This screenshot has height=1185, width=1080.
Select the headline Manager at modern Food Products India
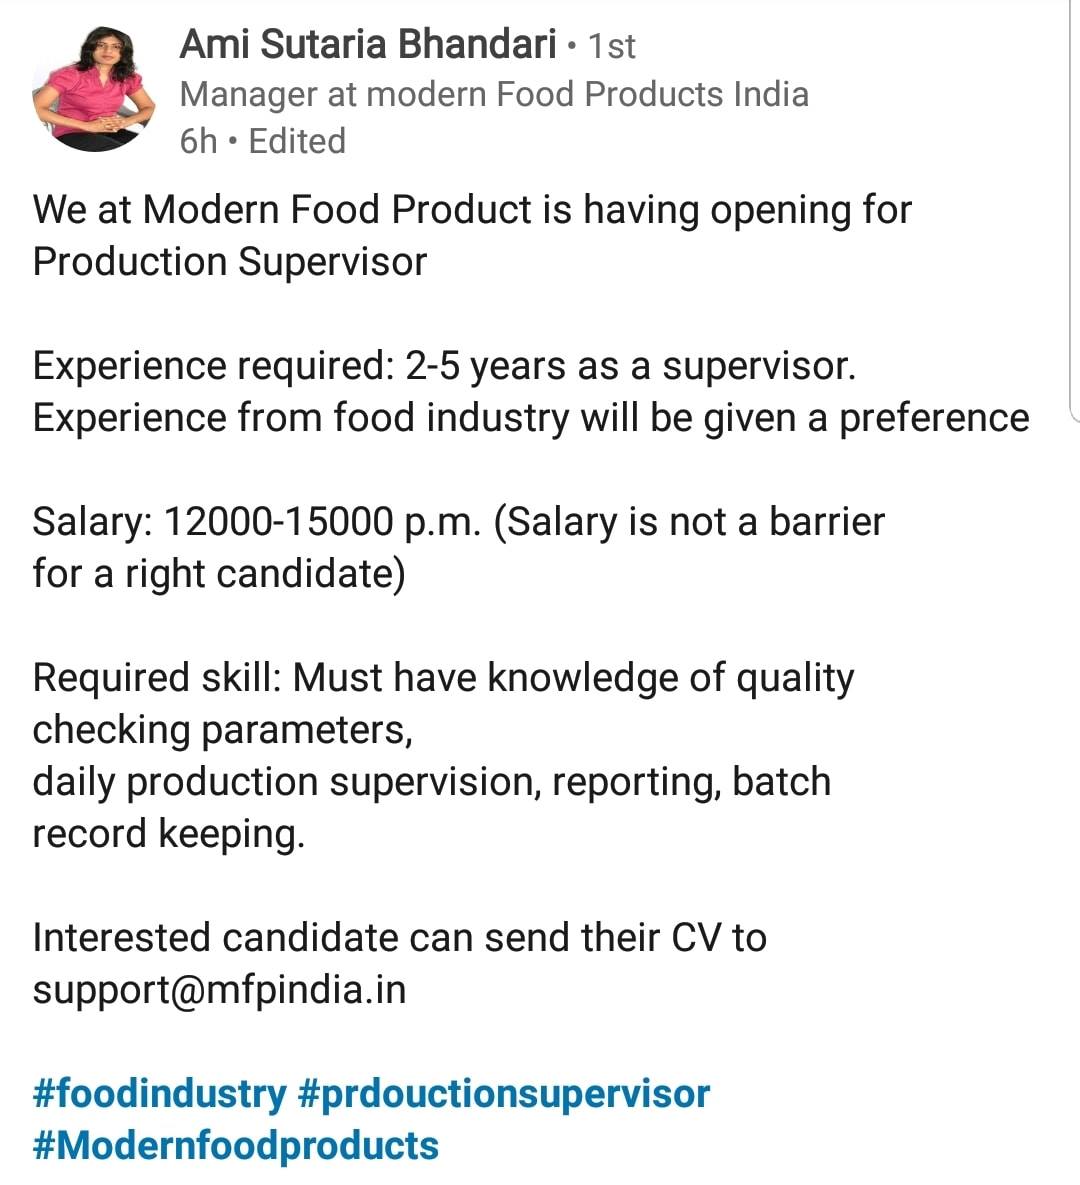click(494, 94)
